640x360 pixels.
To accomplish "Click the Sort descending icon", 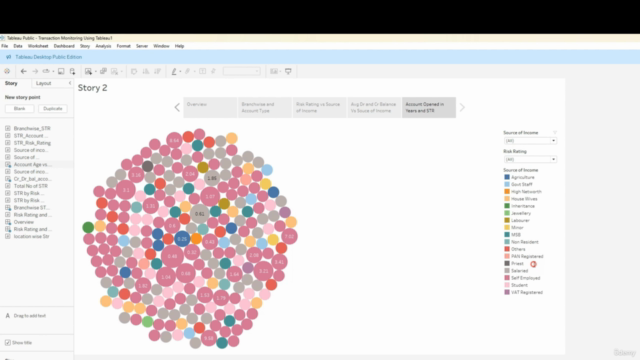I will click(157, 71).
